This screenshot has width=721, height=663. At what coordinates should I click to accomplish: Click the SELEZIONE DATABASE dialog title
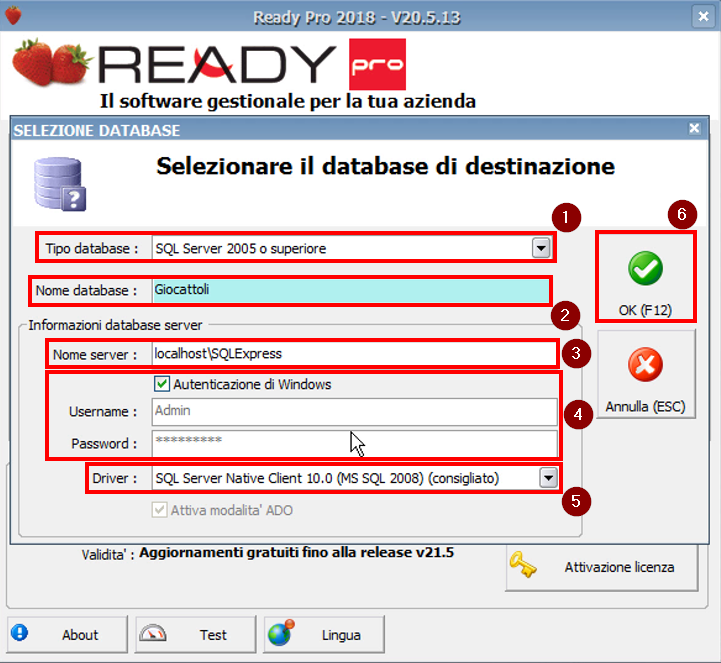click(x=97, y=131)
